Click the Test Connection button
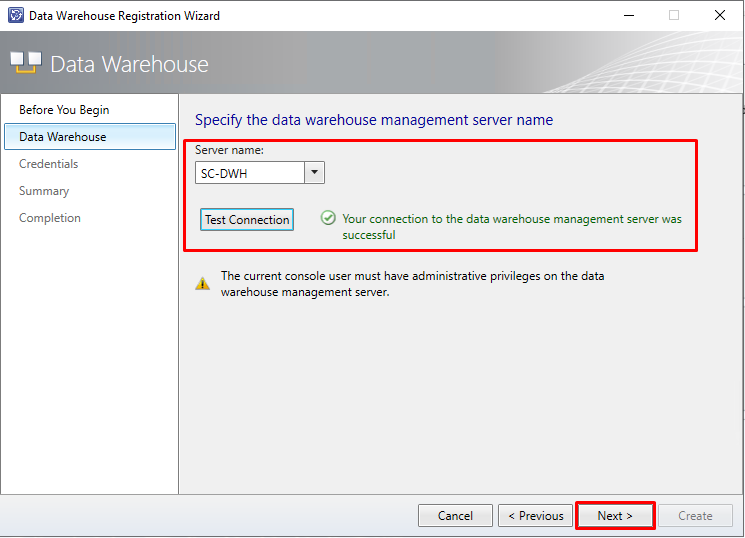 point(247,220)
